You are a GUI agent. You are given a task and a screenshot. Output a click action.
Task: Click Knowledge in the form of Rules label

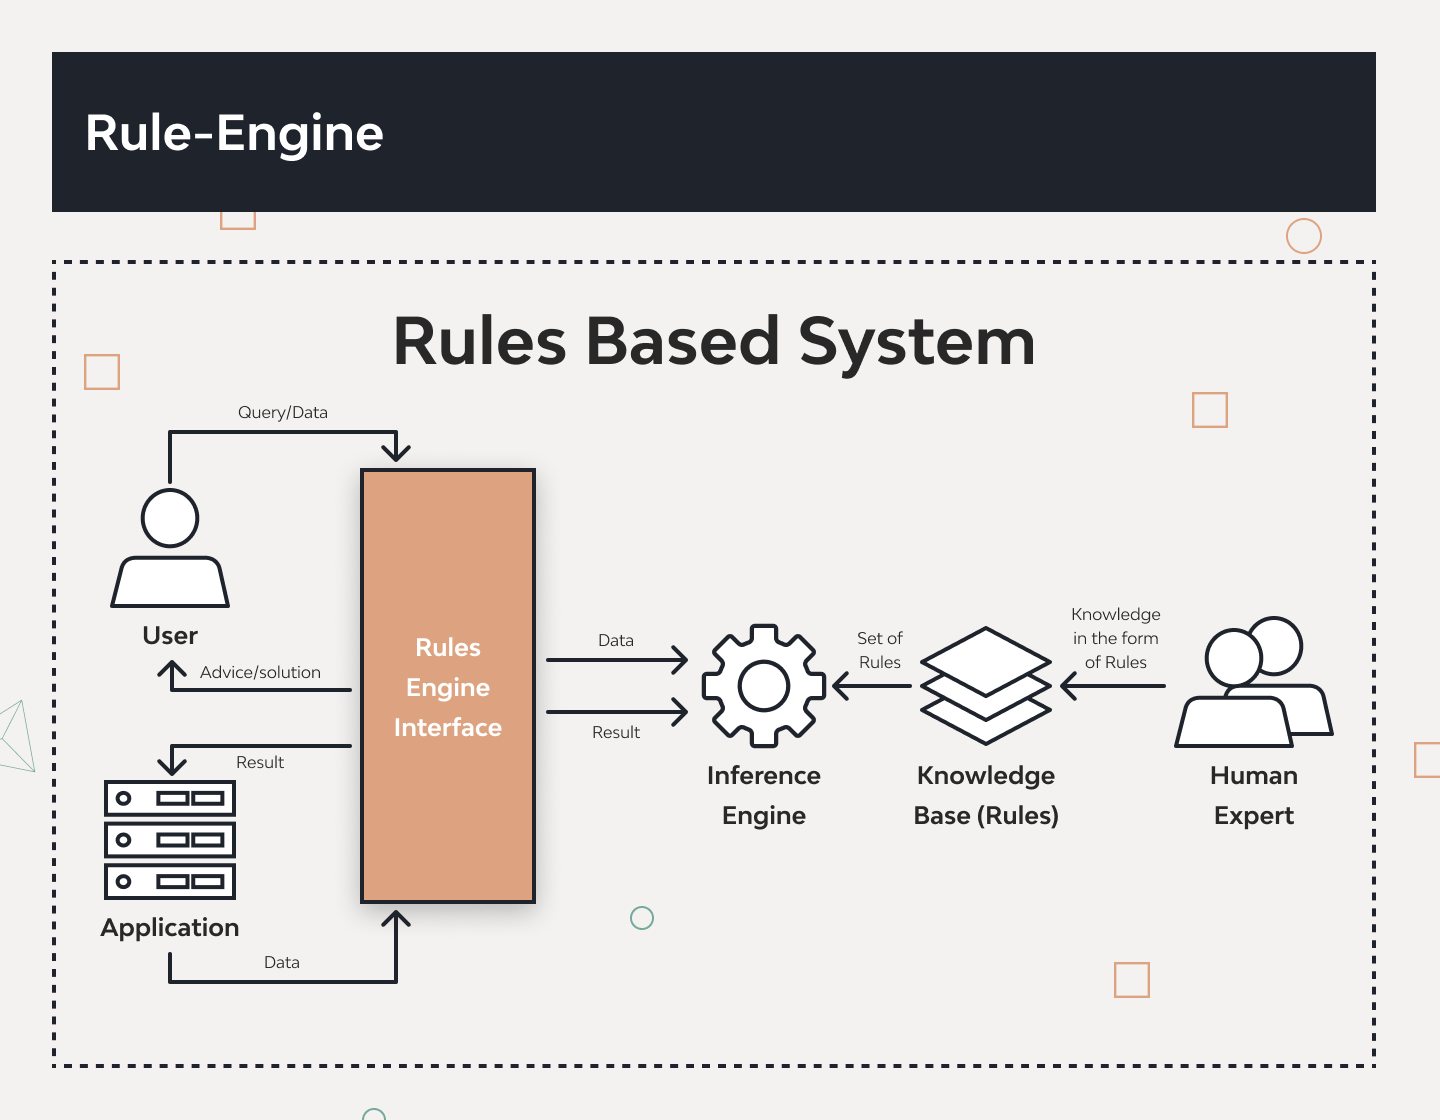[x=1116, y=638]
